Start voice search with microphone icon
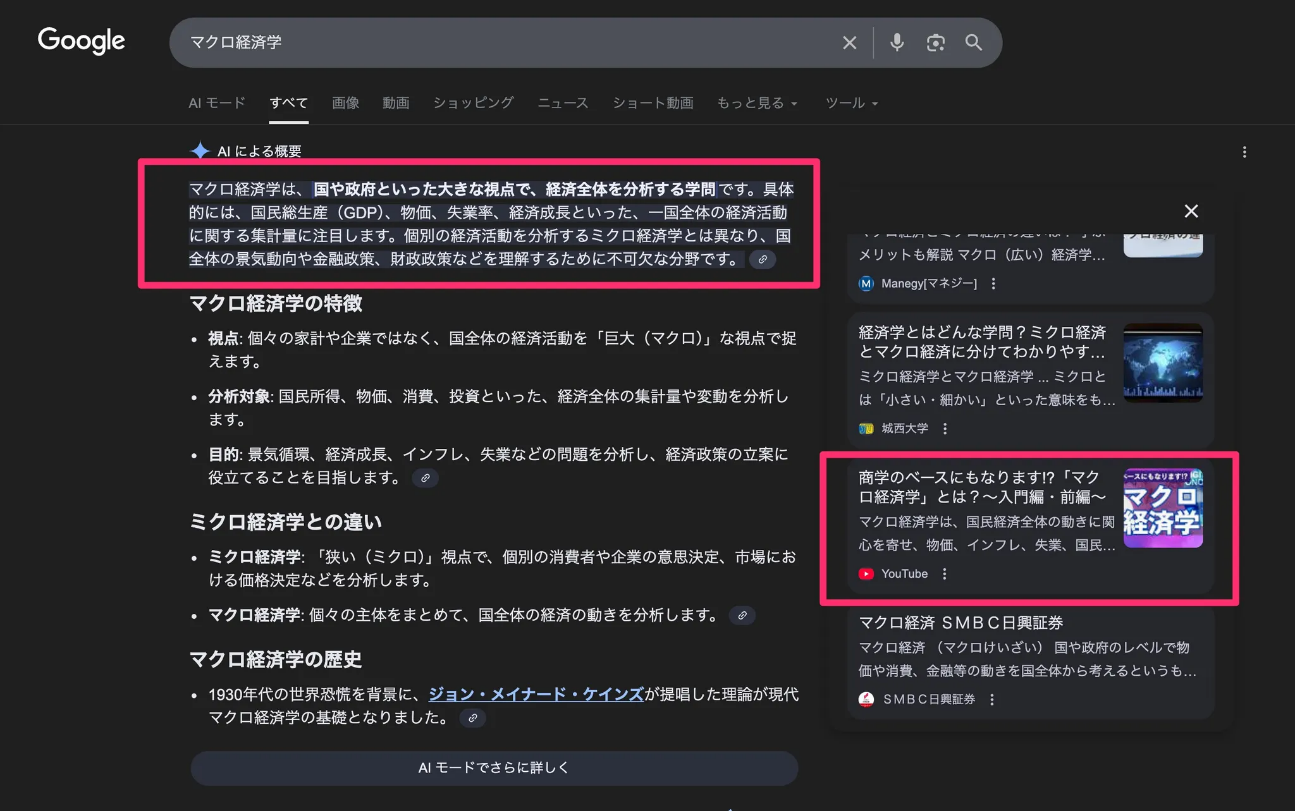Image resolution: width=1295 pixels, height=811 pixels. [897, 42]
